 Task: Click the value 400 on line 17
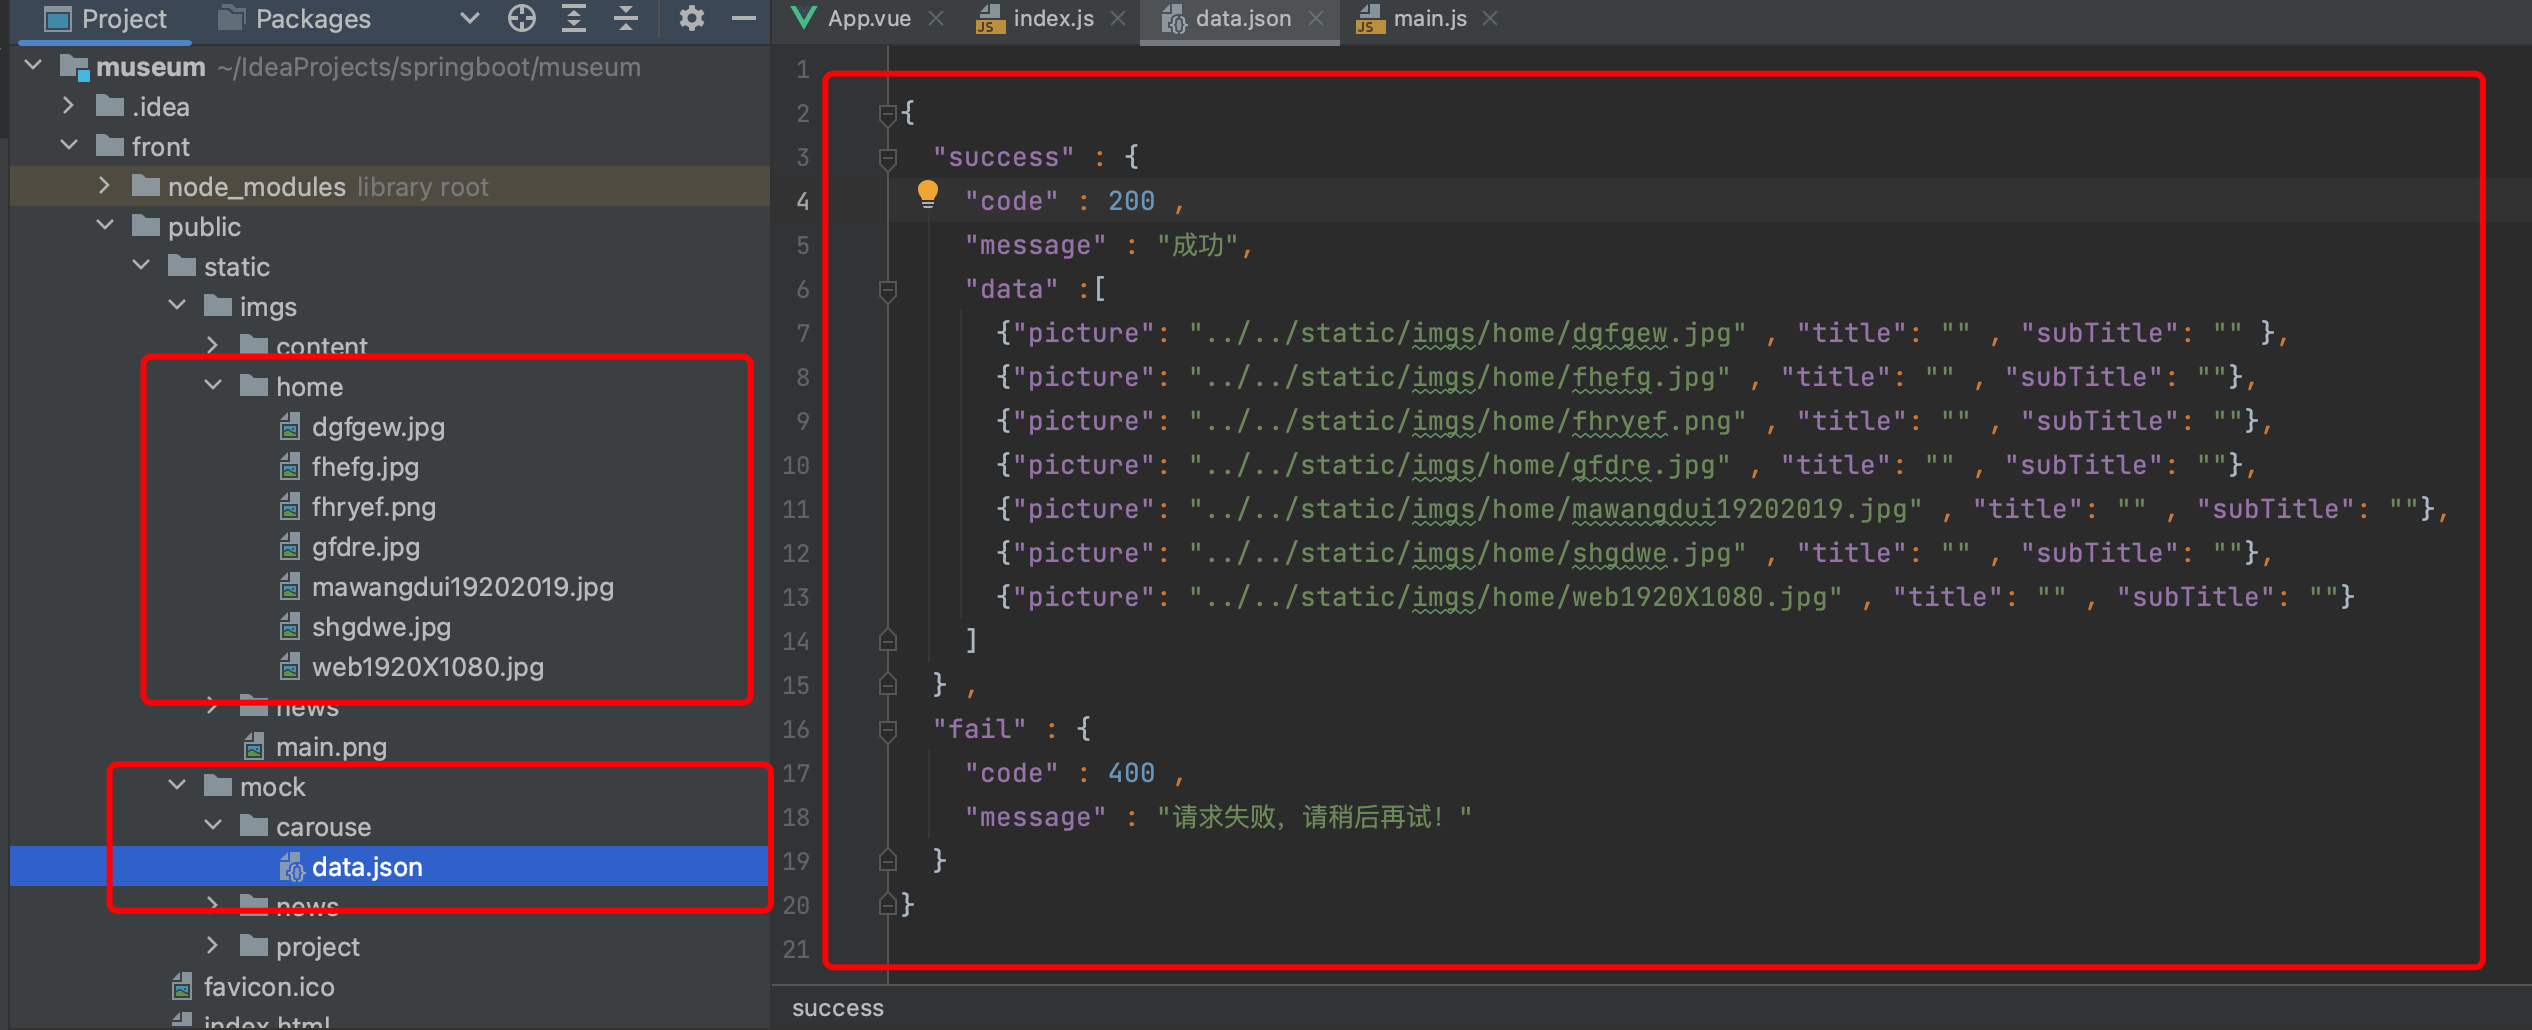(x=1131, y=773)
